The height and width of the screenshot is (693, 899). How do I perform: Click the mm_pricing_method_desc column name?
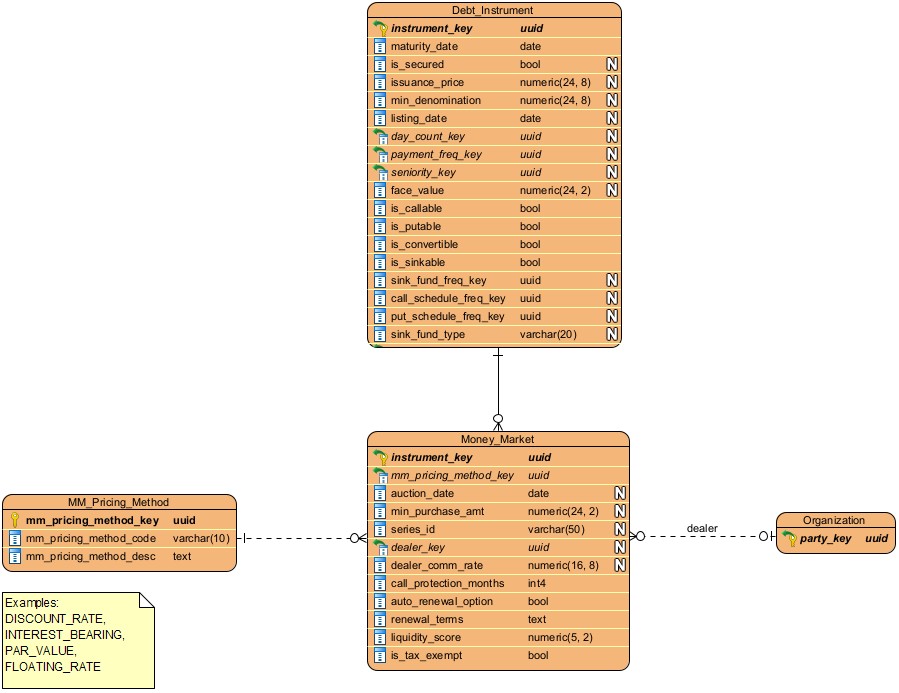(90, 556)
